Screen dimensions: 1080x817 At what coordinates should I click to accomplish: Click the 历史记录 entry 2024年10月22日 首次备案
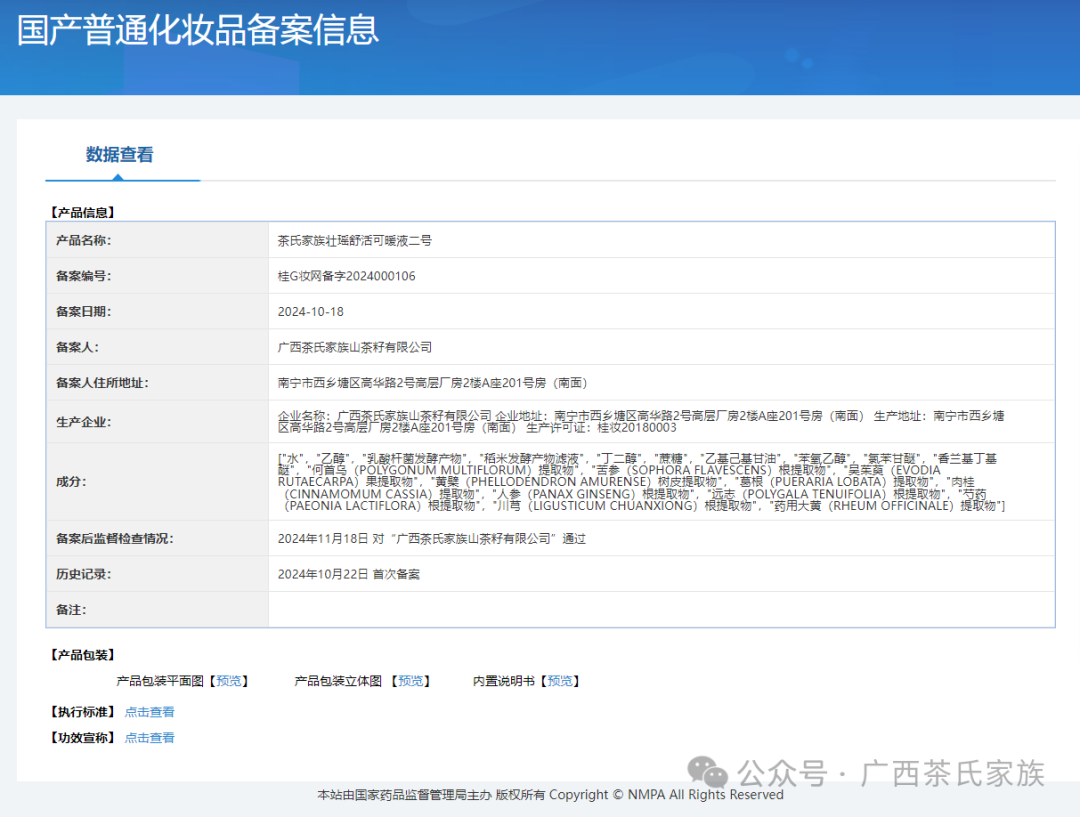click(348, 574)
